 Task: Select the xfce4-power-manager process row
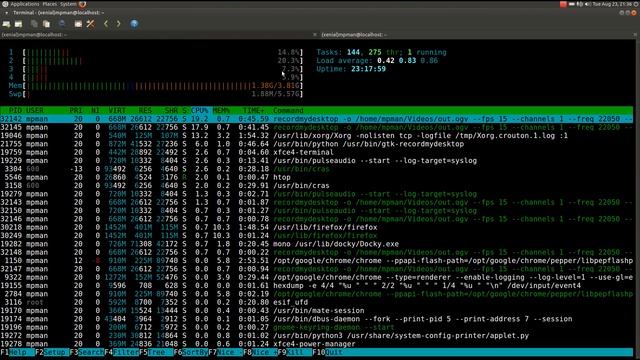(316, 344)
